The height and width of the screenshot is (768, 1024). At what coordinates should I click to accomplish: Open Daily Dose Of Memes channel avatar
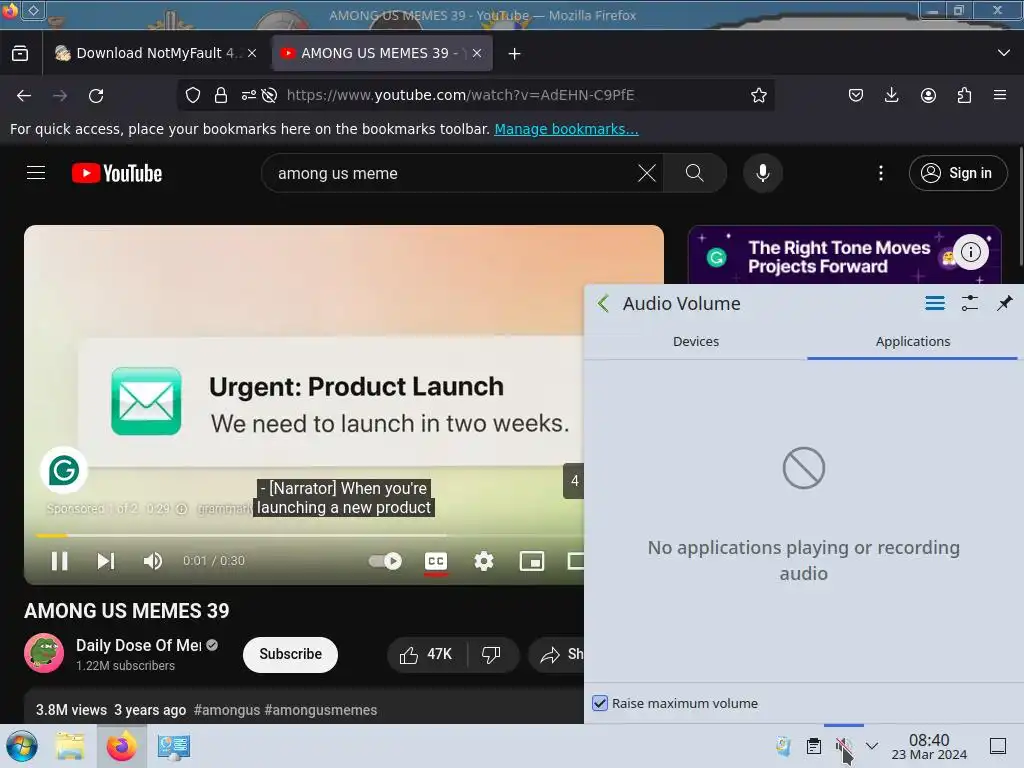[x=44, y=653]
